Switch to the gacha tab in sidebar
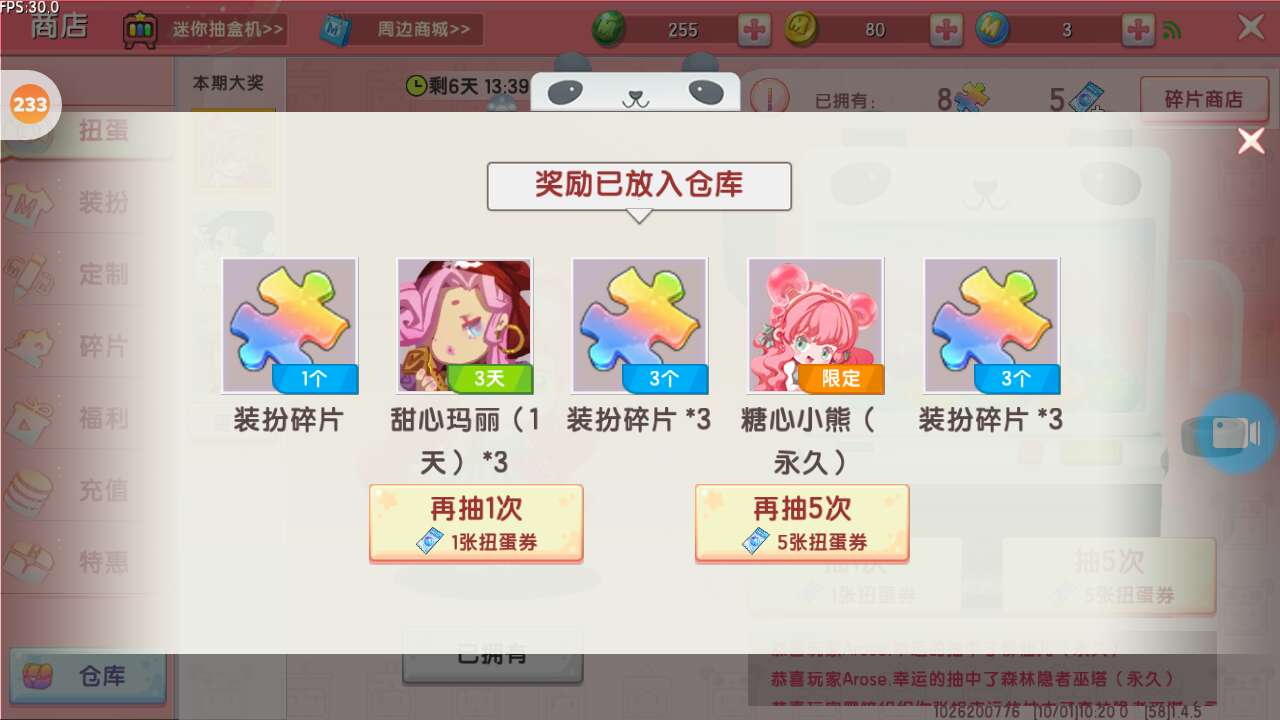 [87, 131]
